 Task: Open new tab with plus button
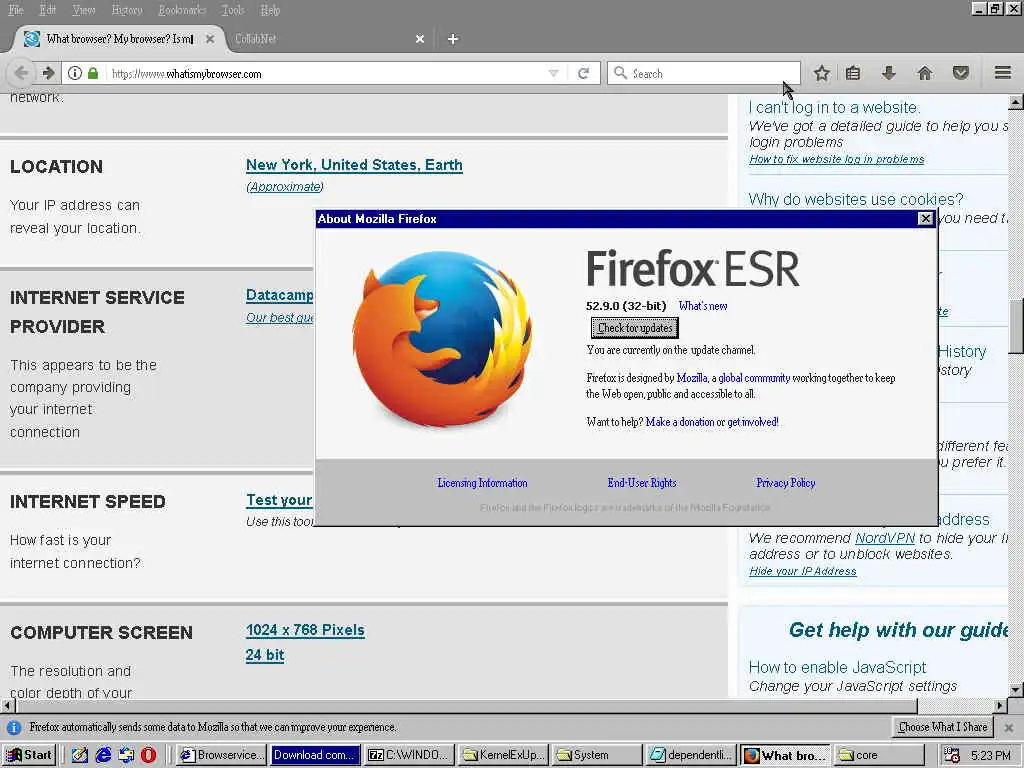point(453,39)
